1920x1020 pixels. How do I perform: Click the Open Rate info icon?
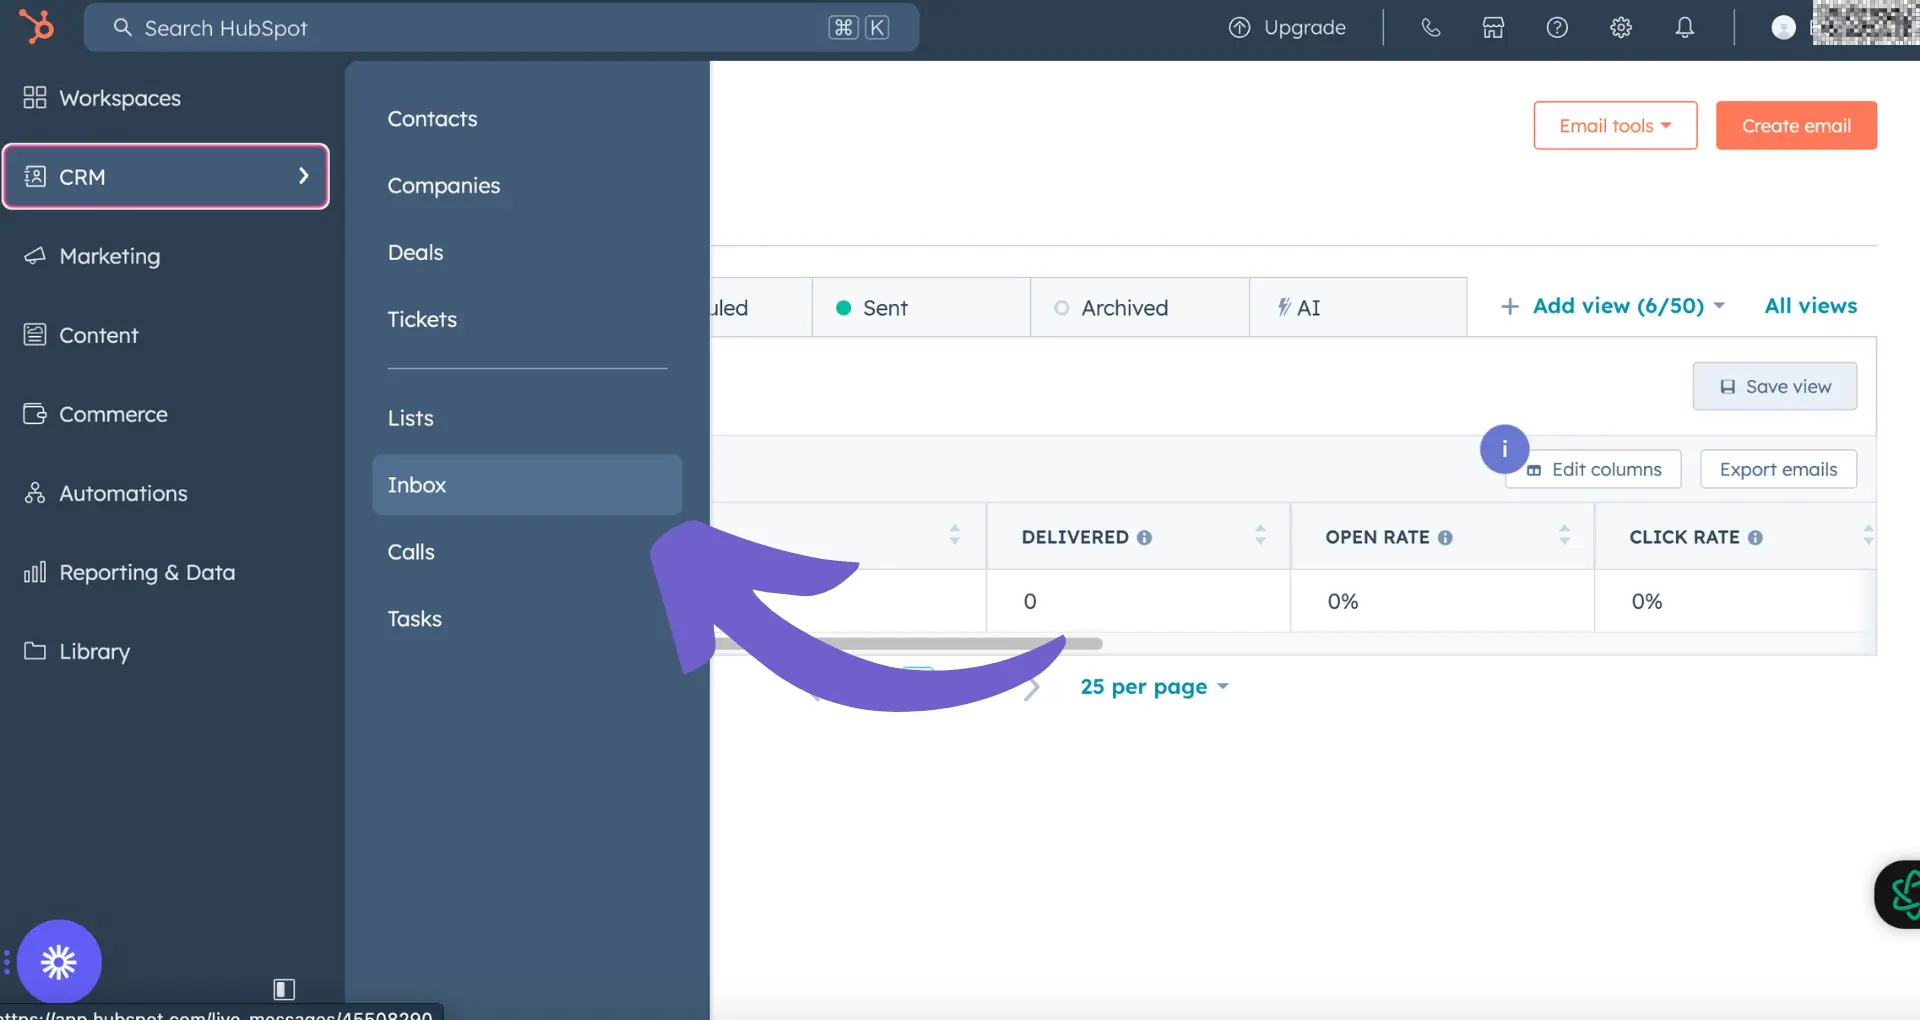1445,538
